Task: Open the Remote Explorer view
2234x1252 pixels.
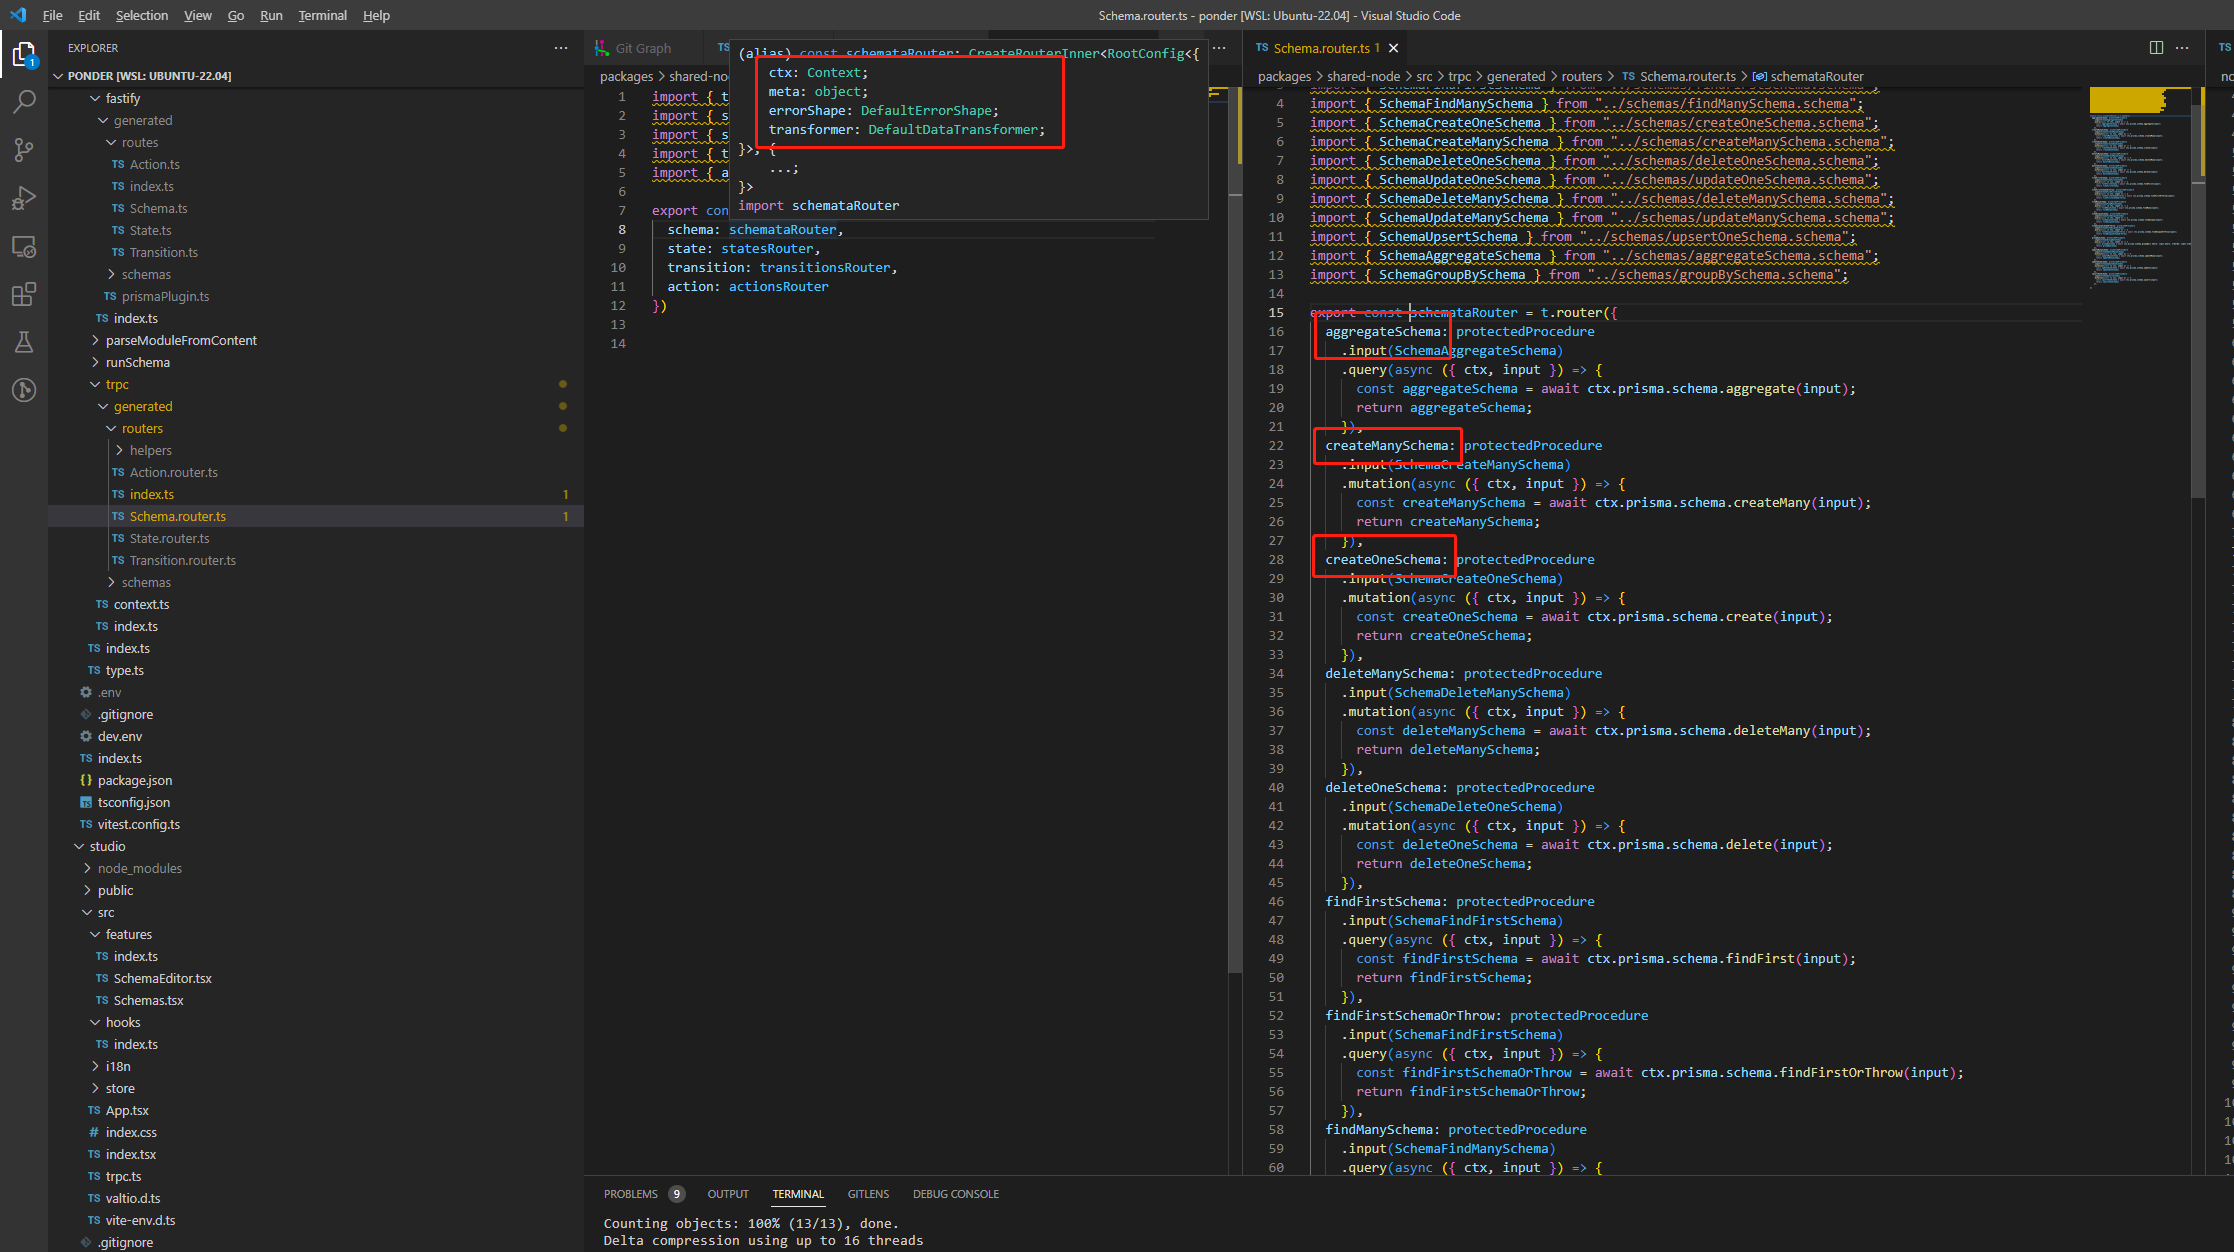Action: 24,246
